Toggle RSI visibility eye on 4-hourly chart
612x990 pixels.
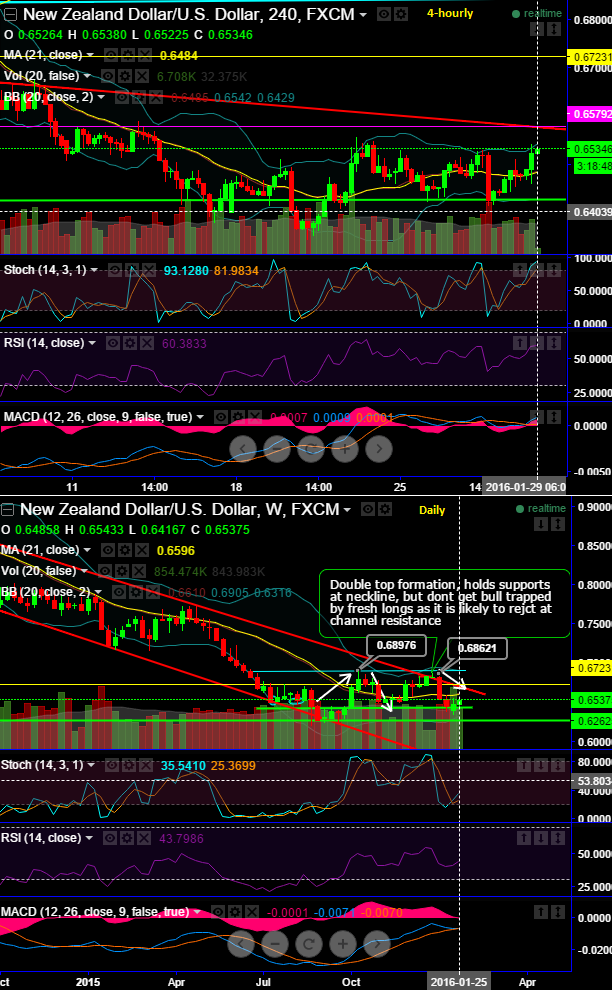(x=112, y=343)
